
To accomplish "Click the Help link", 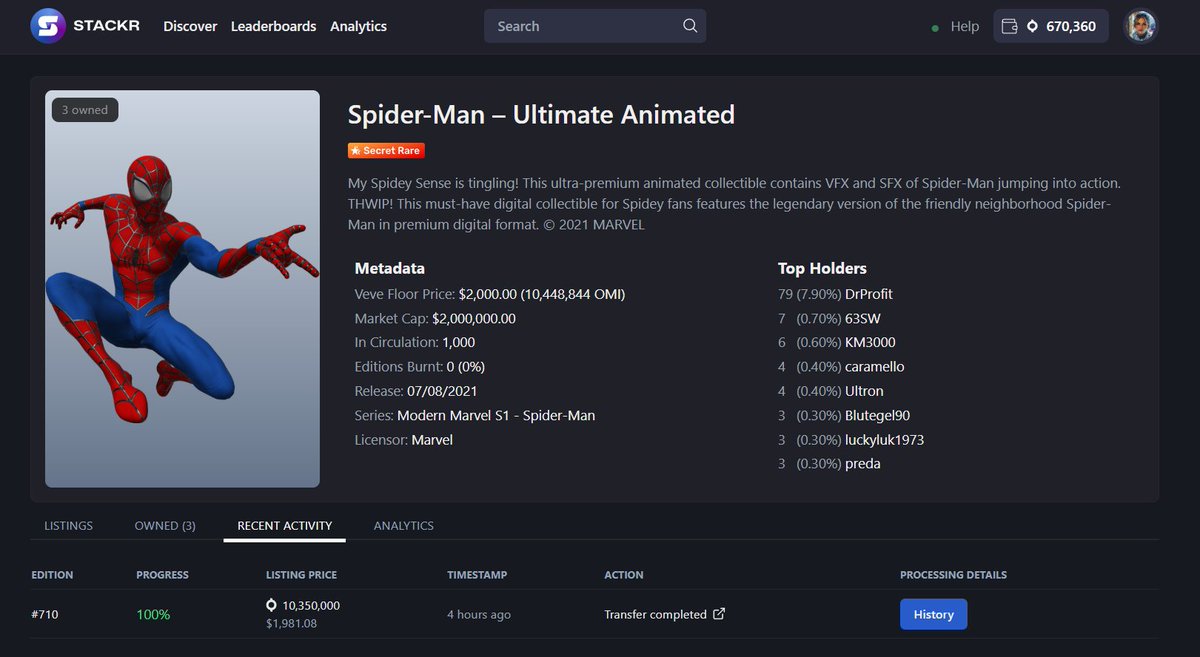I will coord(965,26).
